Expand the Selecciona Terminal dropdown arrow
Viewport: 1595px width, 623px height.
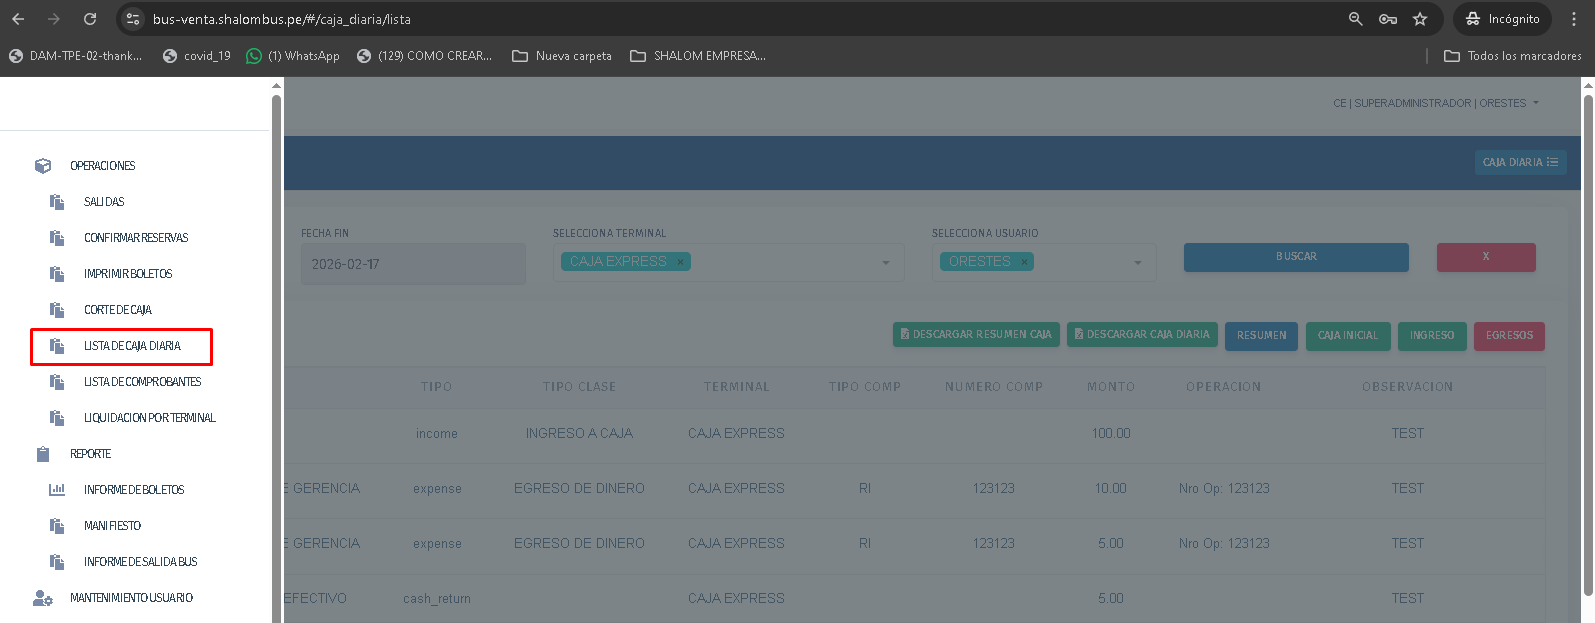[886, 263]
